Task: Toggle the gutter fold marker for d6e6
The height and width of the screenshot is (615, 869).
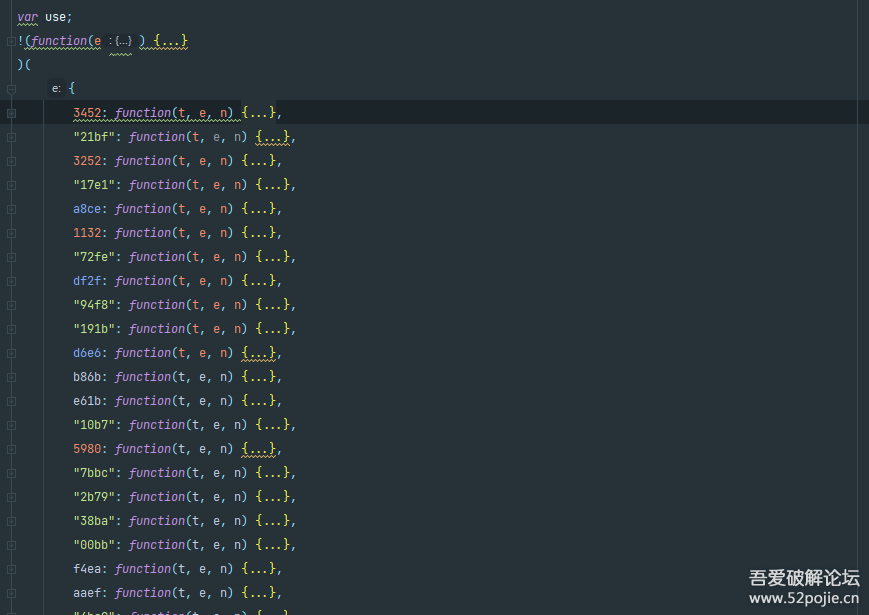Action: pyautogui.click(x=11, y=353)
